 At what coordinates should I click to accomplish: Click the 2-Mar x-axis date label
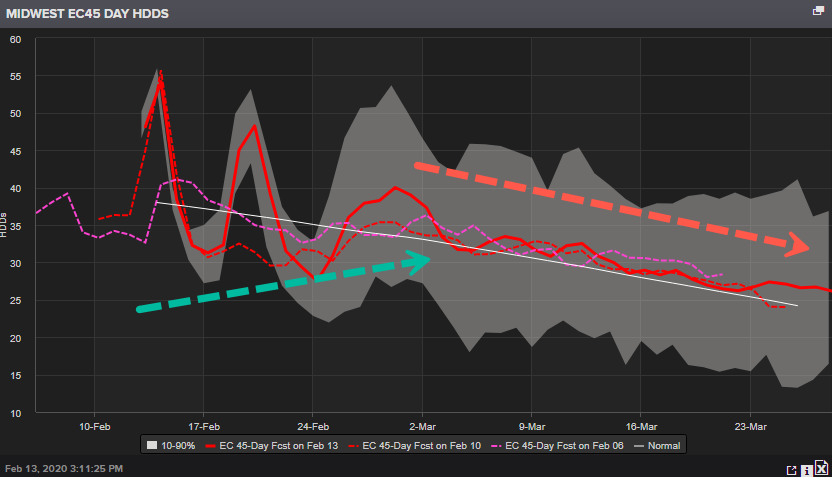click(x=422, y=424)
